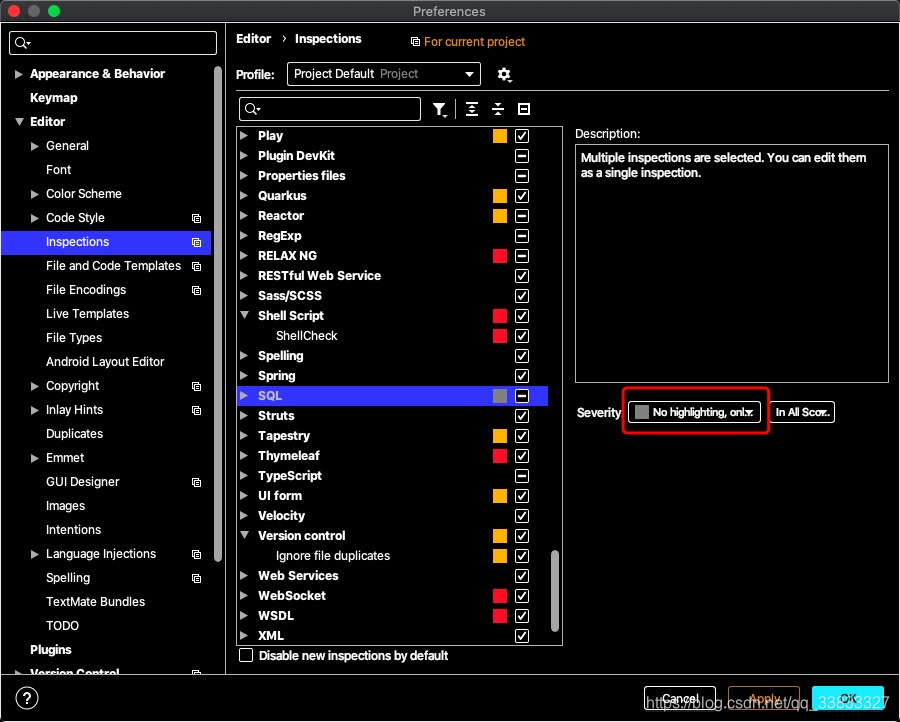
Task: Click the Tapestry yellow severity swatch
Action: tap(500, 436)
